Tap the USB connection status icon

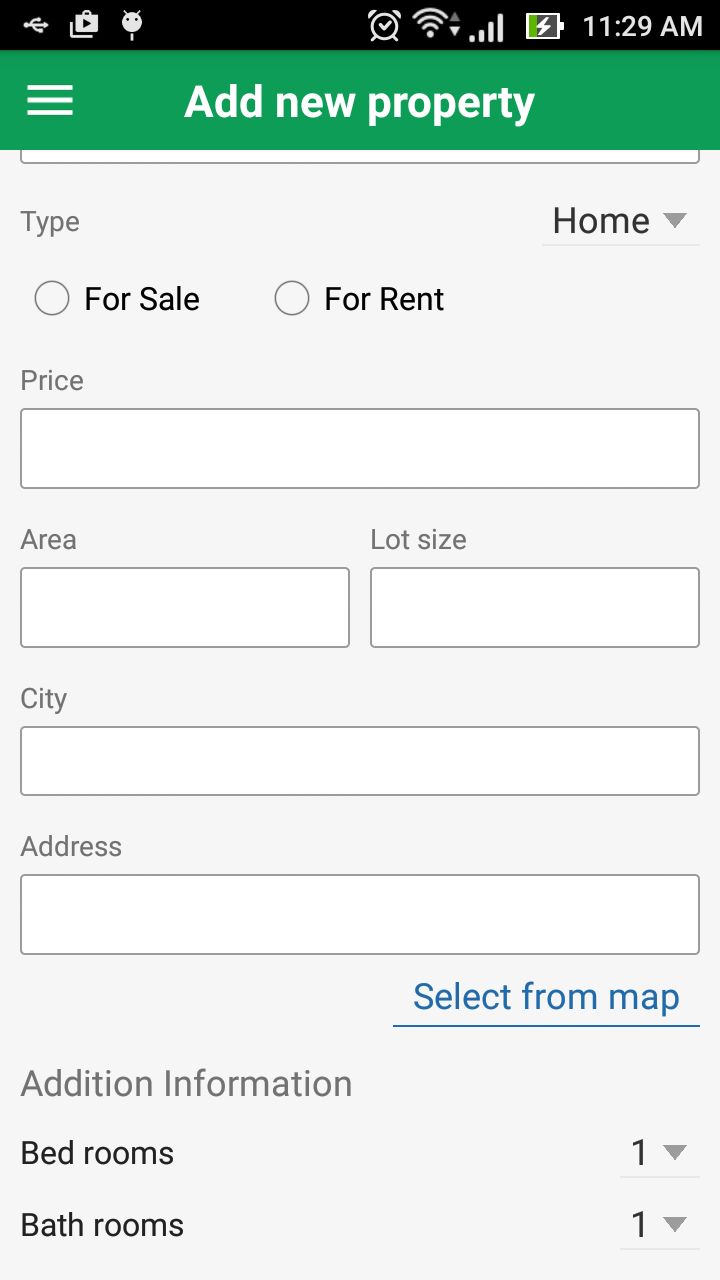35,24
